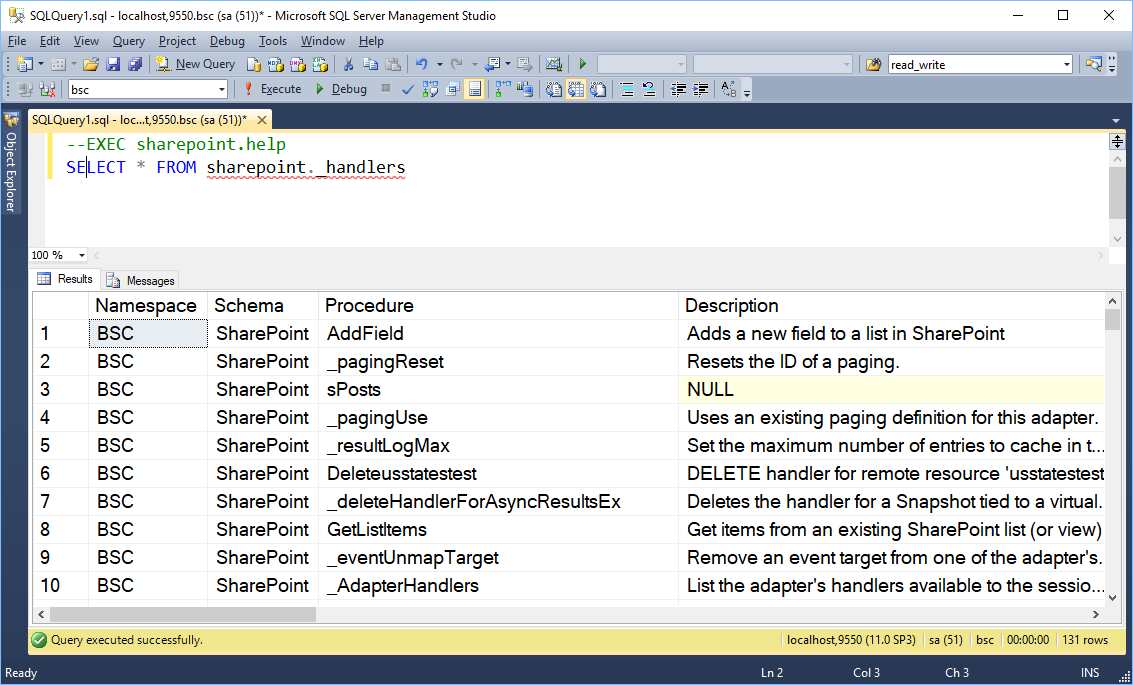
Task: Uncomment the selected lines icon
Action: [649, 89]
